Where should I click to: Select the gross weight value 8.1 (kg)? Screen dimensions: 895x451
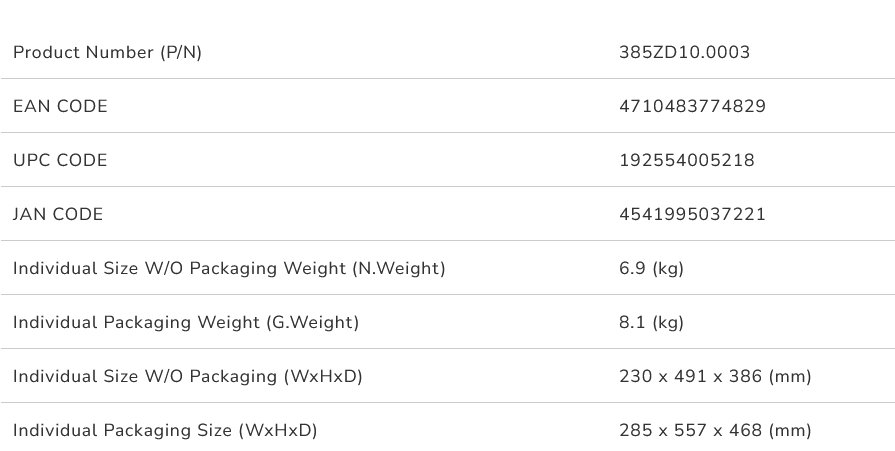652,322
